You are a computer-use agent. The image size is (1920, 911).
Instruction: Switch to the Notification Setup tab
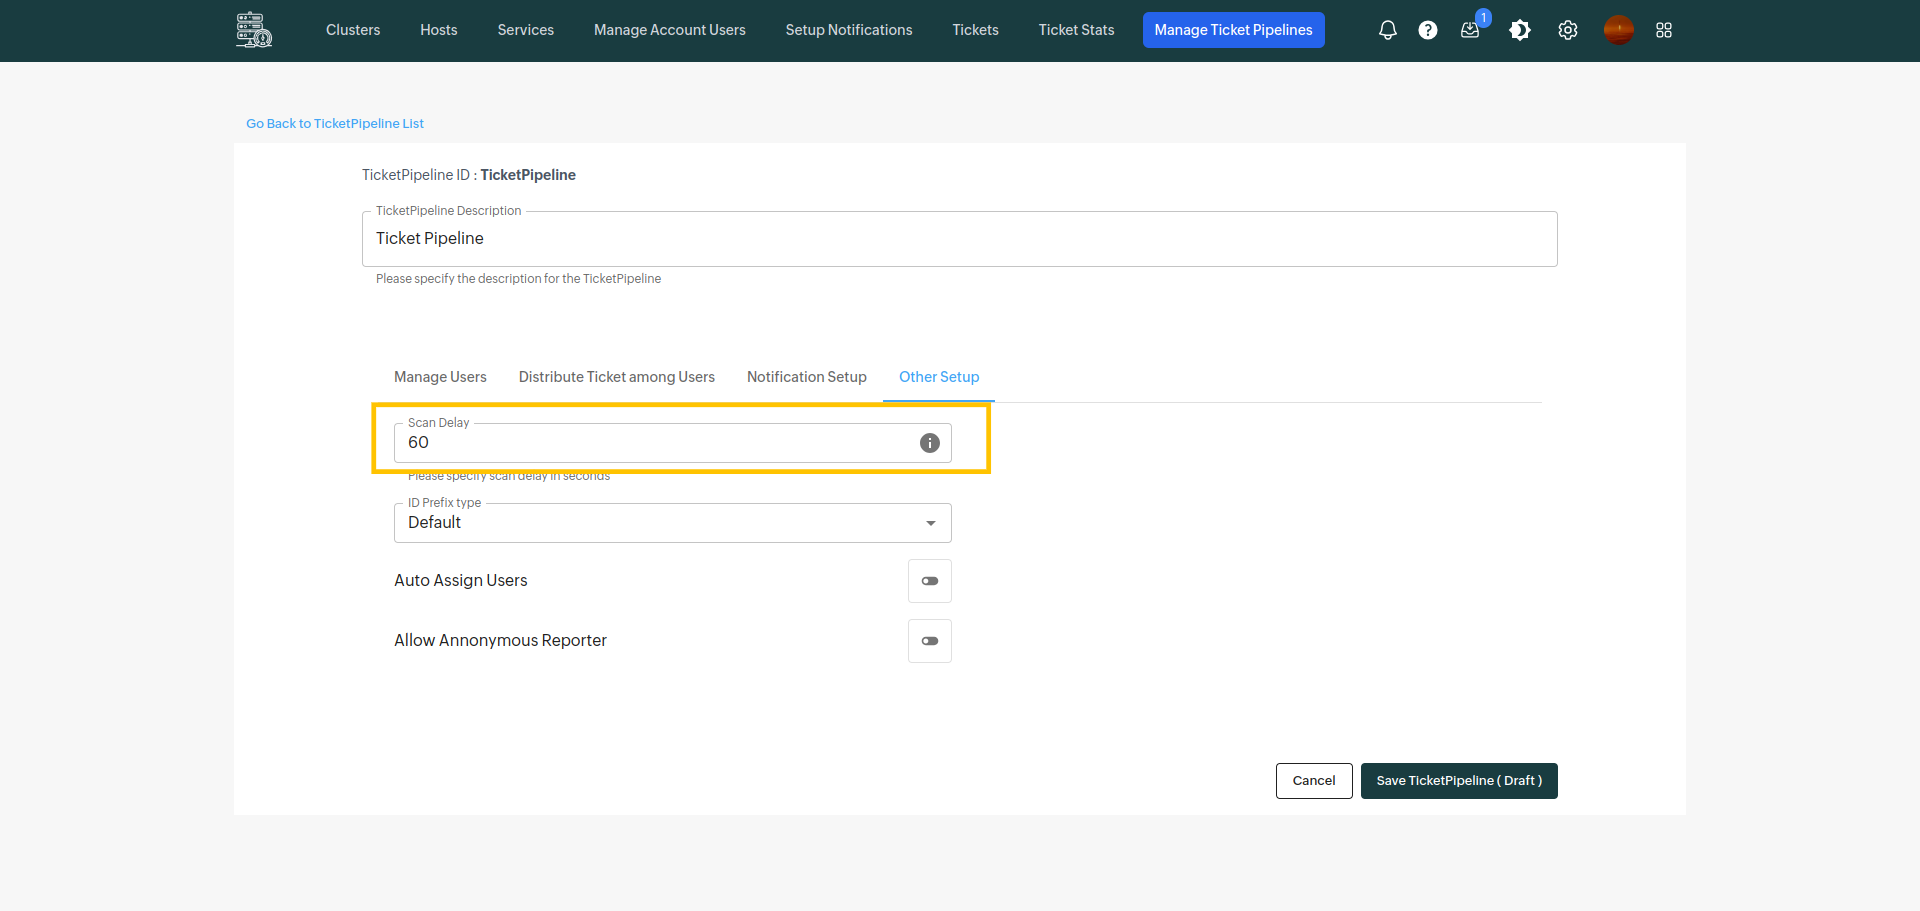807,377
